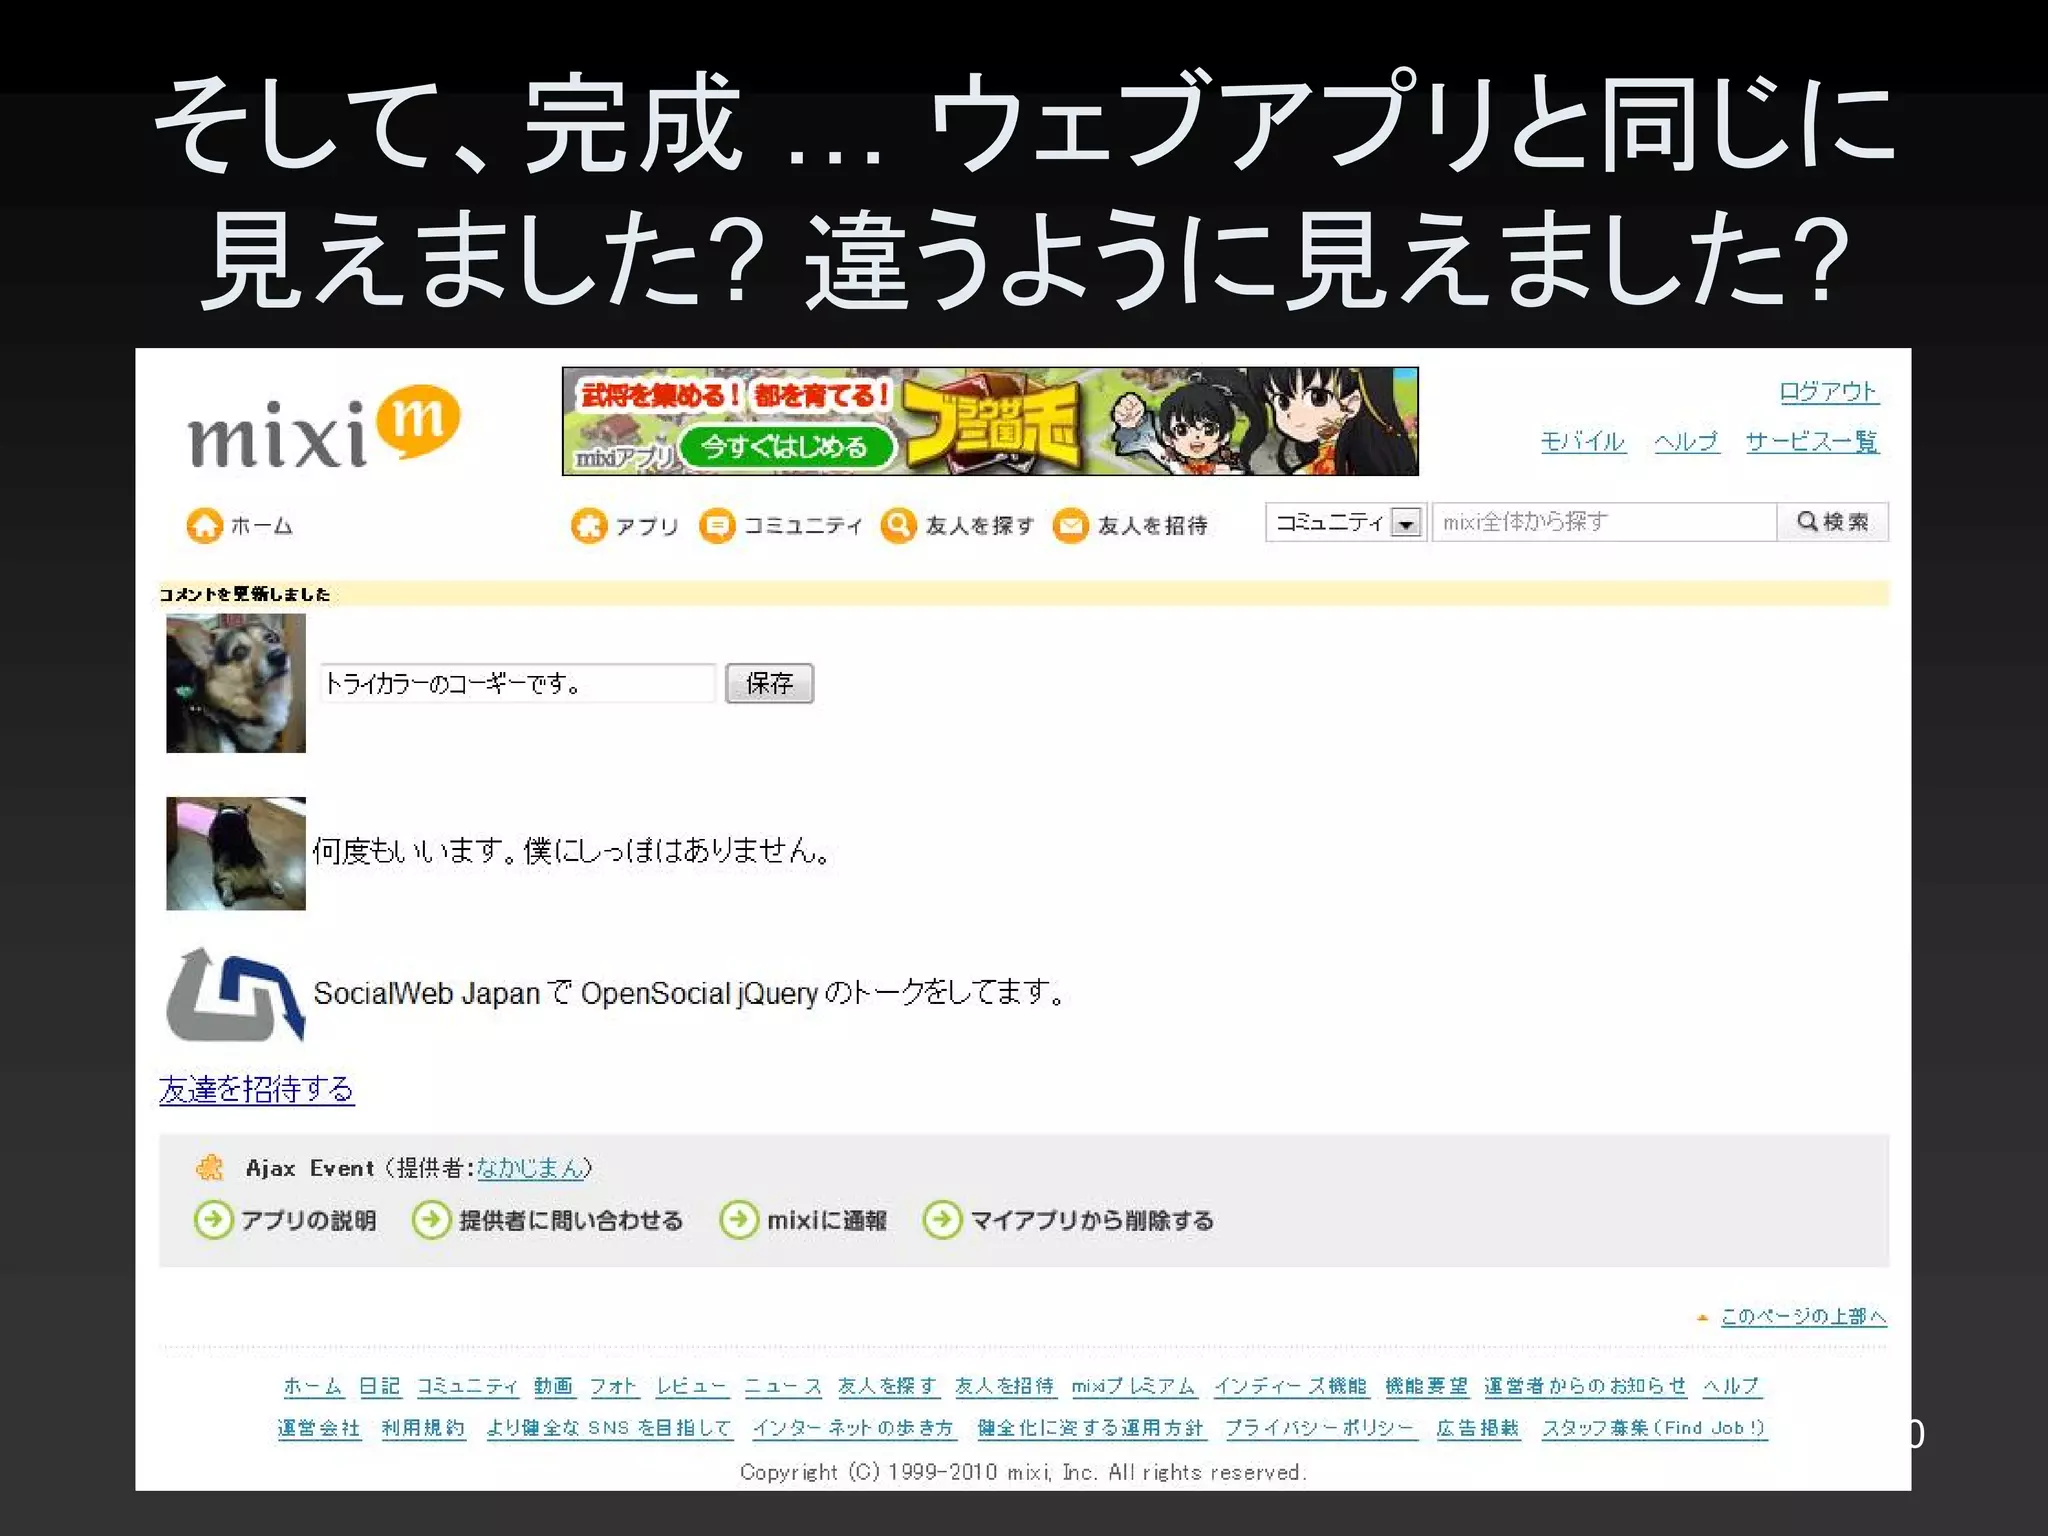Image resolution: width=2048 pixels, height=1536 pixels.
Task: Click the mixi全体から探す search field
Action: click(x=1603, y=522)
